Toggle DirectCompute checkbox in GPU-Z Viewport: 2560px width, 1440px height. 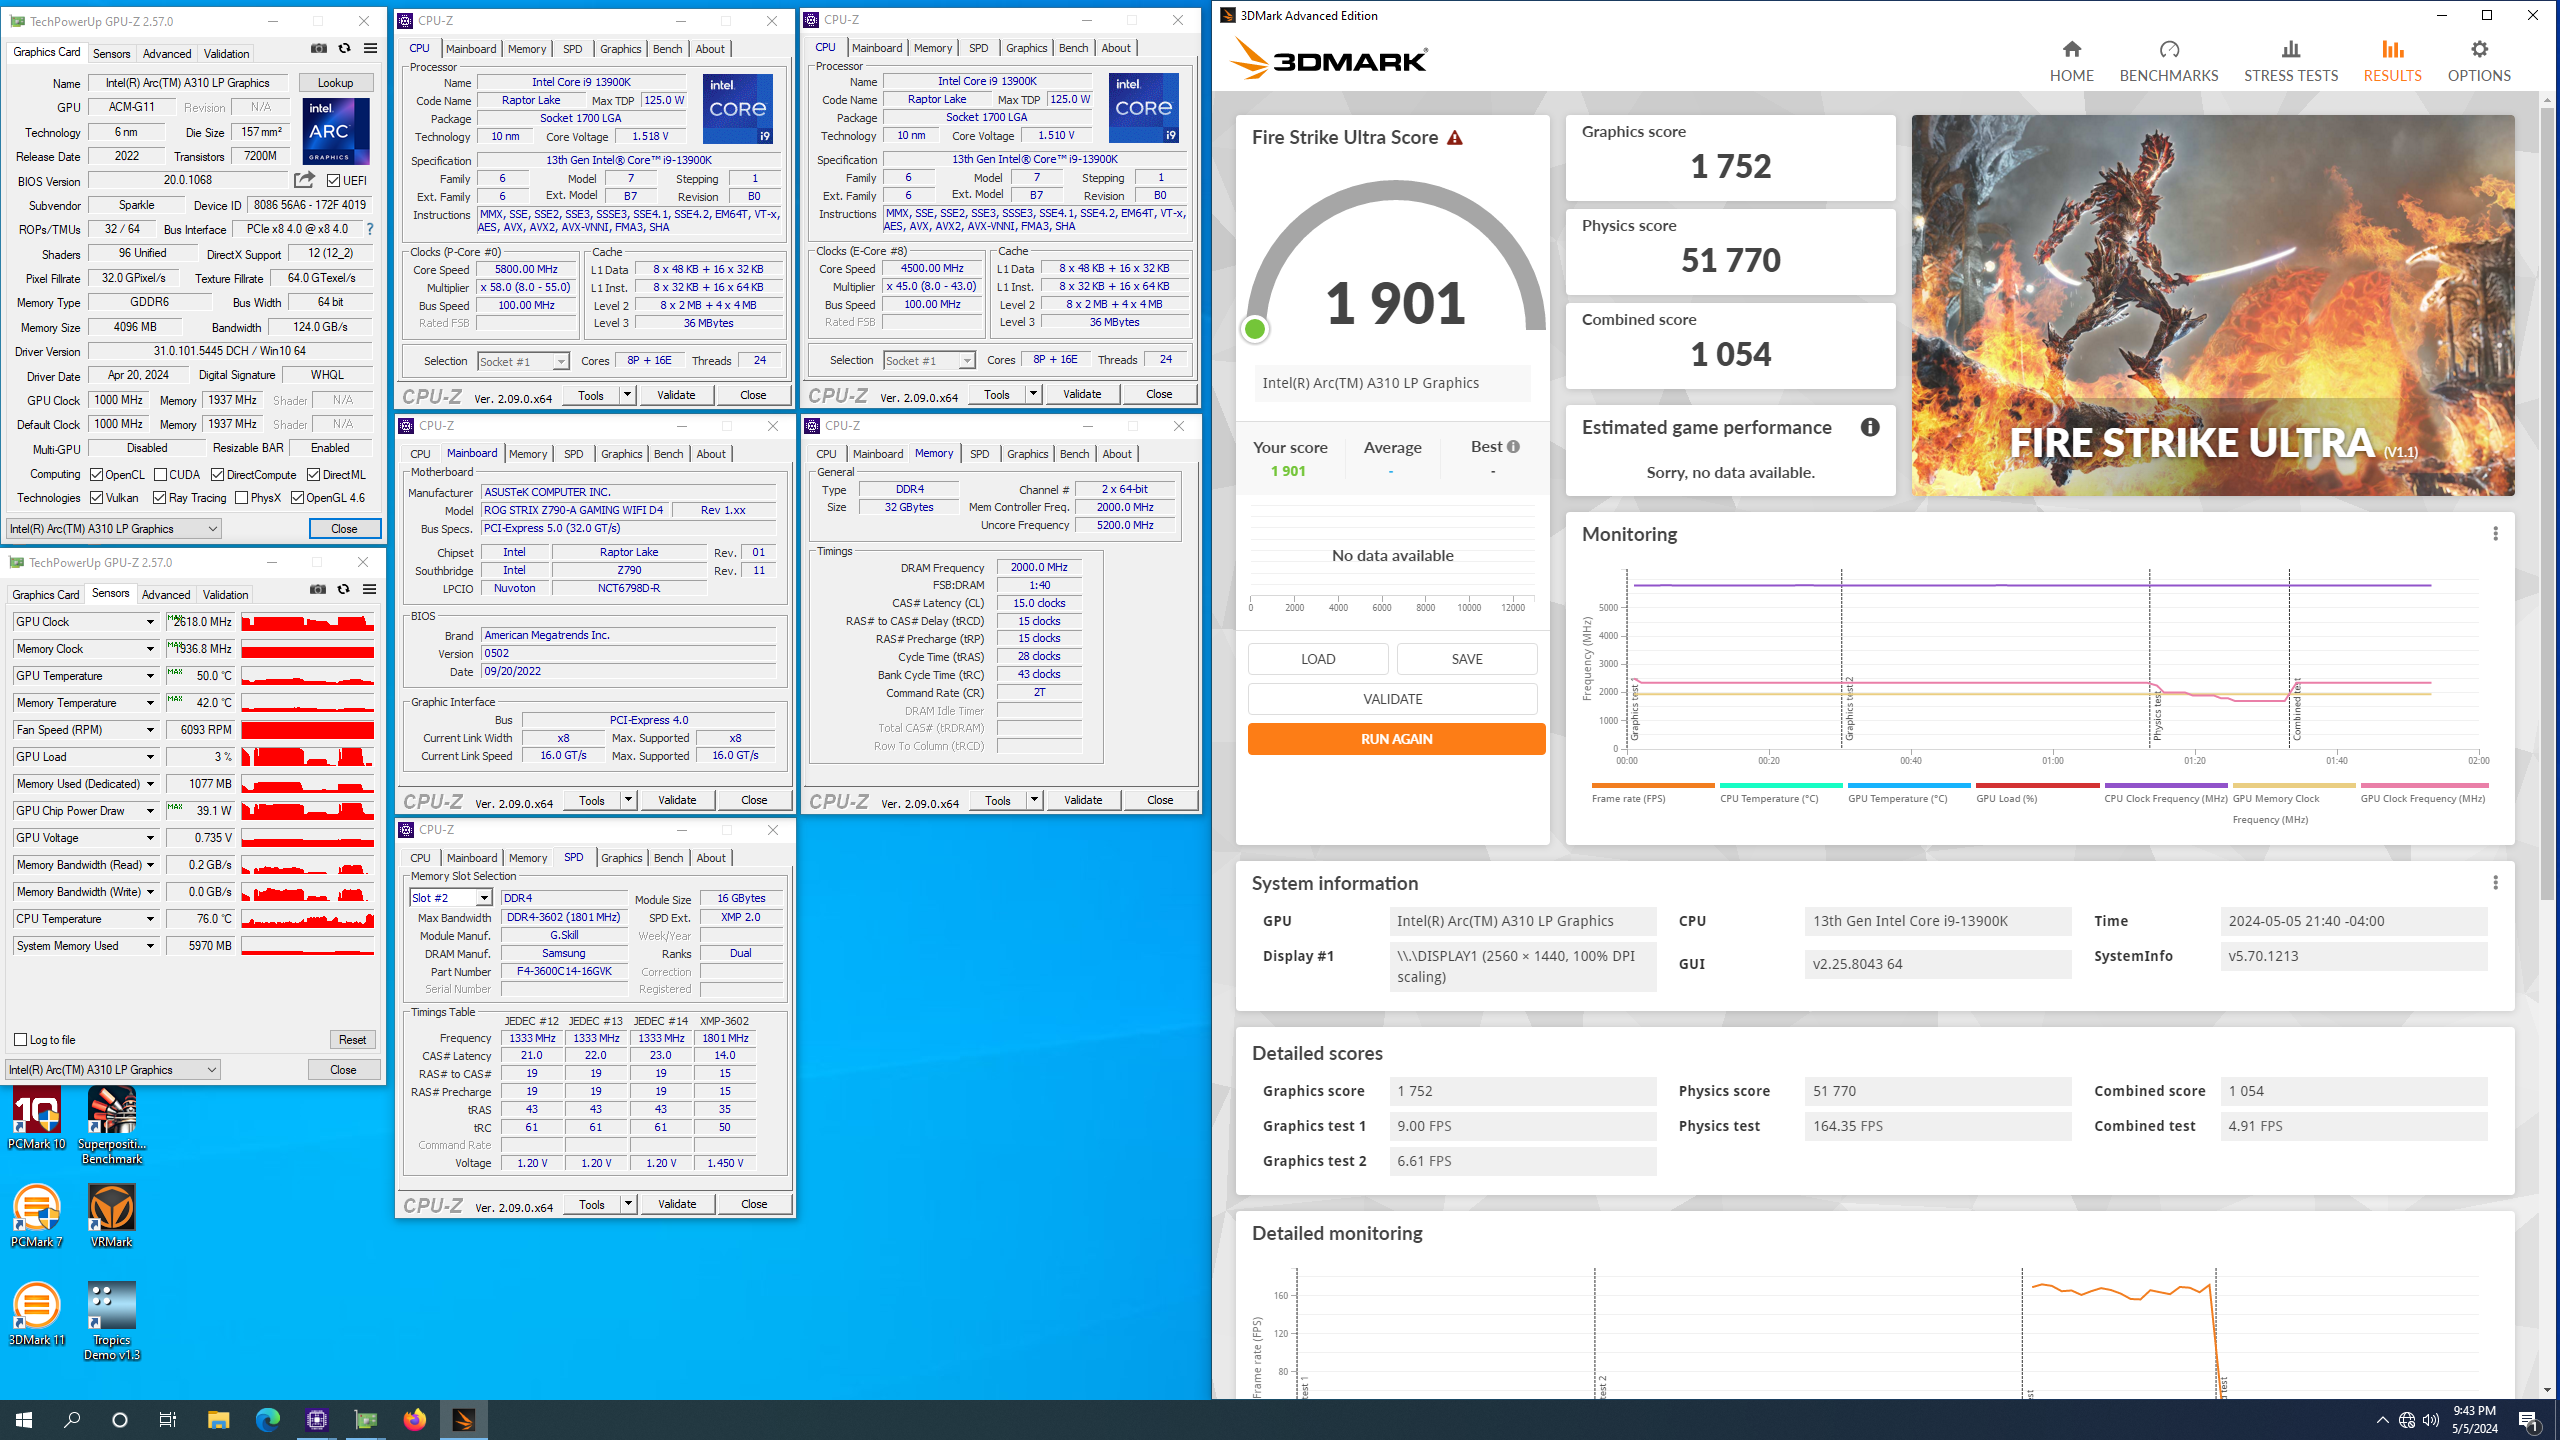[217, 475]
